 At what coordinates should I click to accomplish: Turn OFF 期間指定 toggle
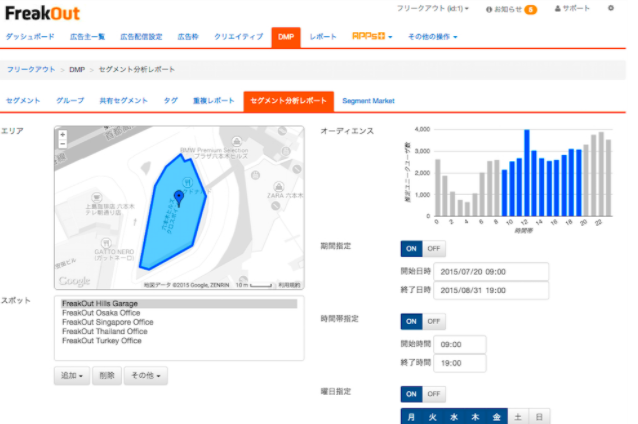[x=434, y=249]
